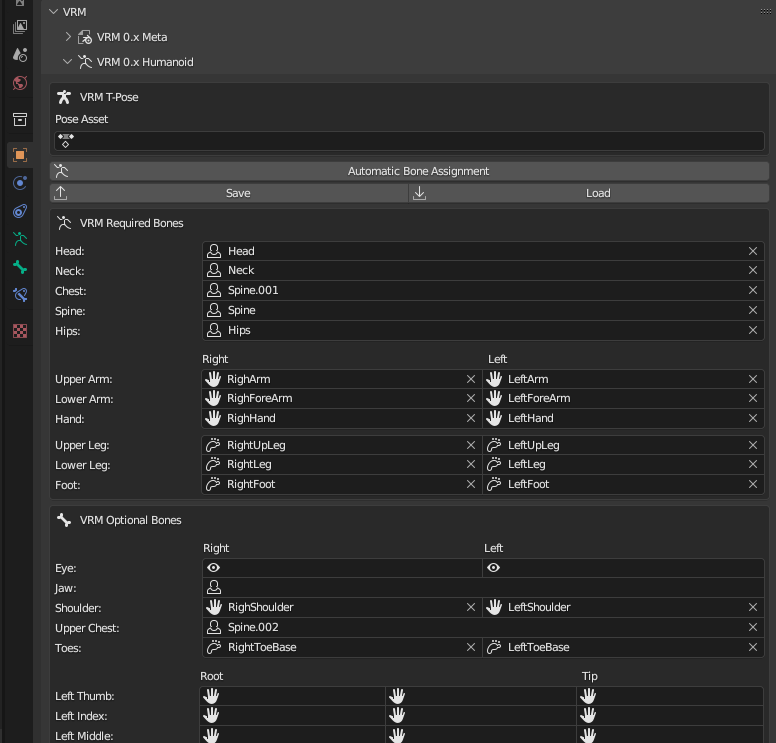Click Left Index tip bone field
Viewport: 776px width, 743px height.
pos(670,716)
